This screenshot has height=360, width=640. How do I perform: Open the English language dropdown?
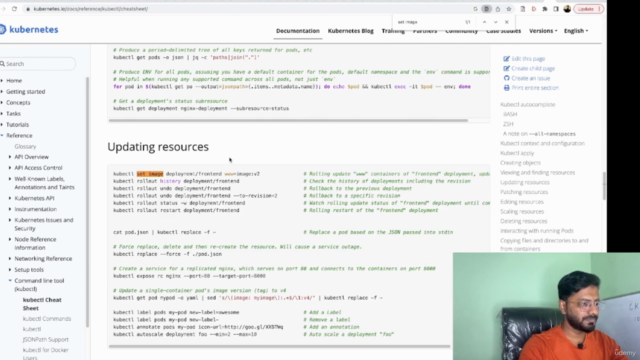coord(576,31)
